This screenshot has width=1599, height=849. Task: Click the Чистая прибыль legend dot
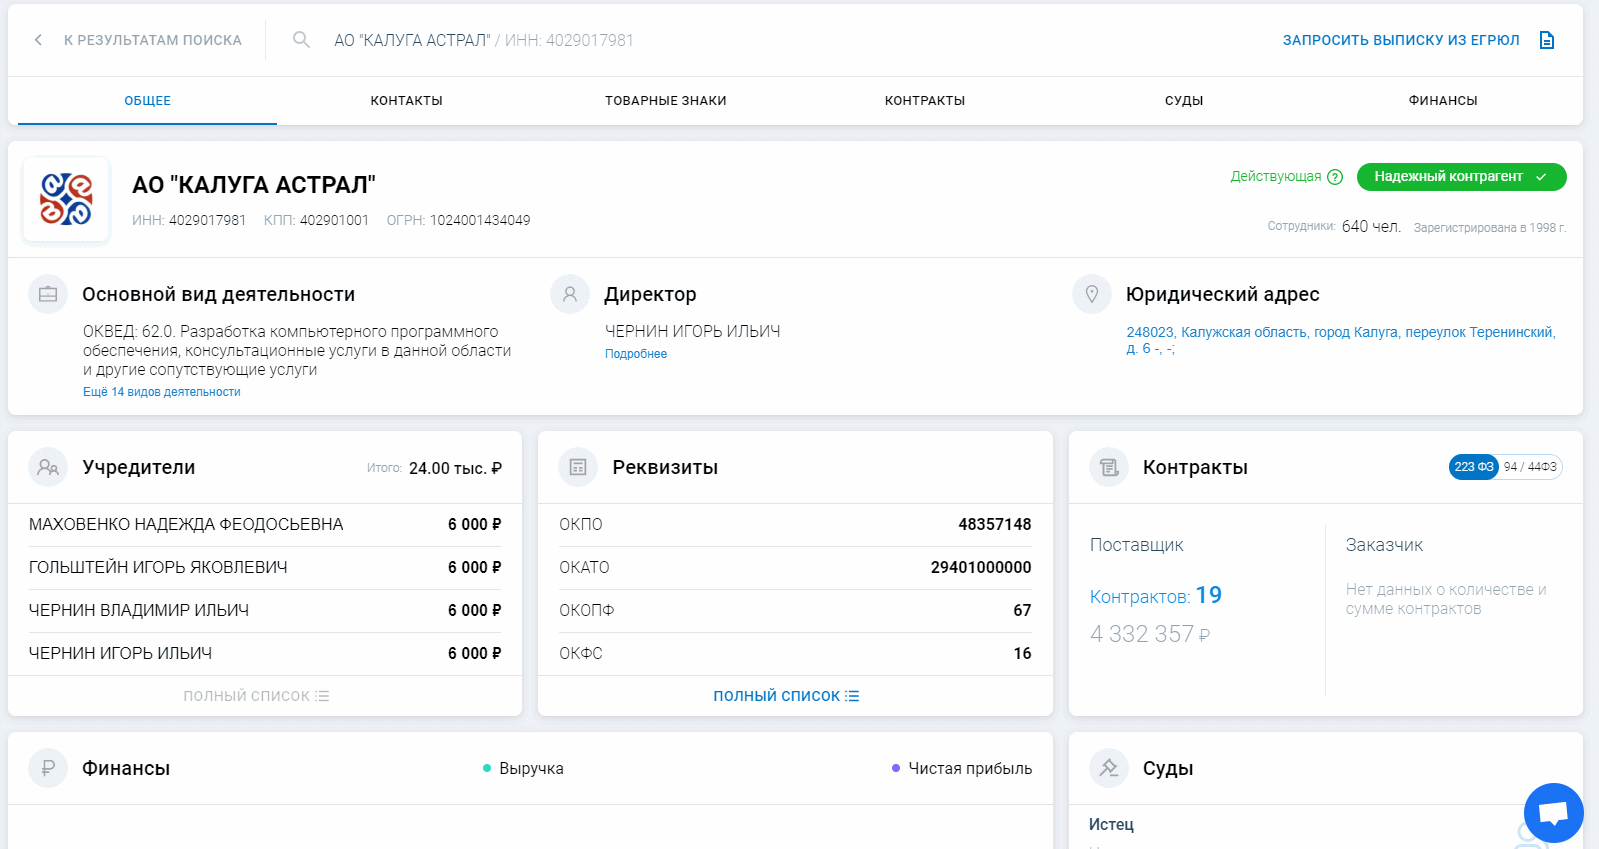[x=896, y=769]
